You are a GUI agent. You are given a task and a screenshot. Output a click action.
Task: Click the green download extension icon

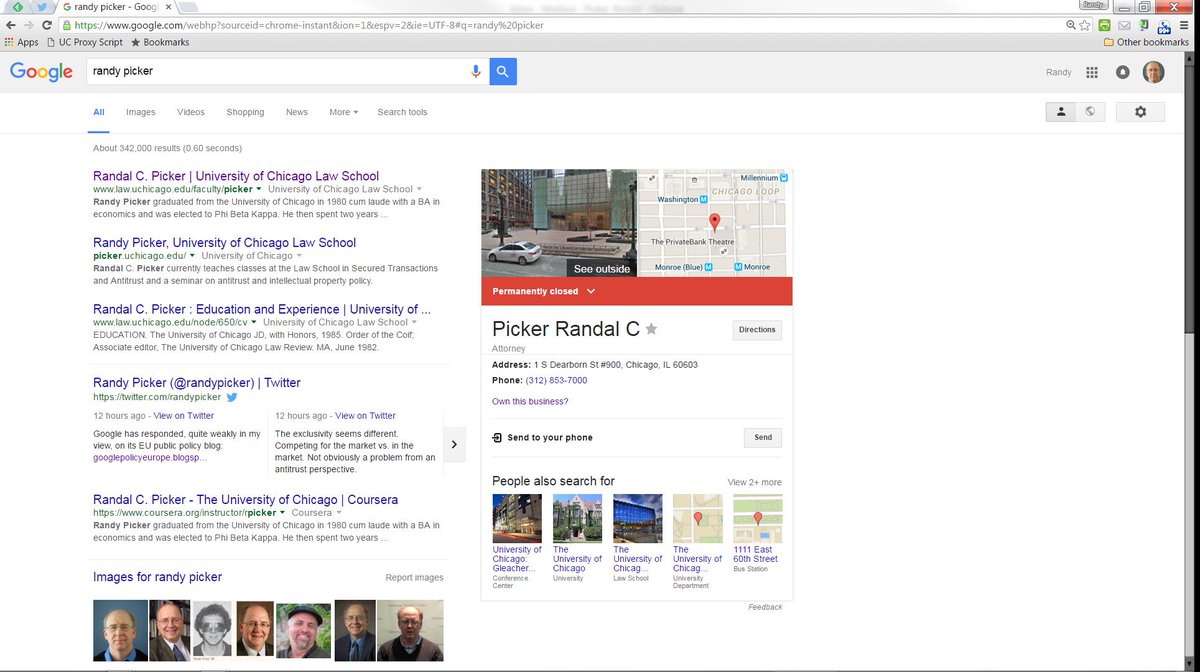point(1143,25)
